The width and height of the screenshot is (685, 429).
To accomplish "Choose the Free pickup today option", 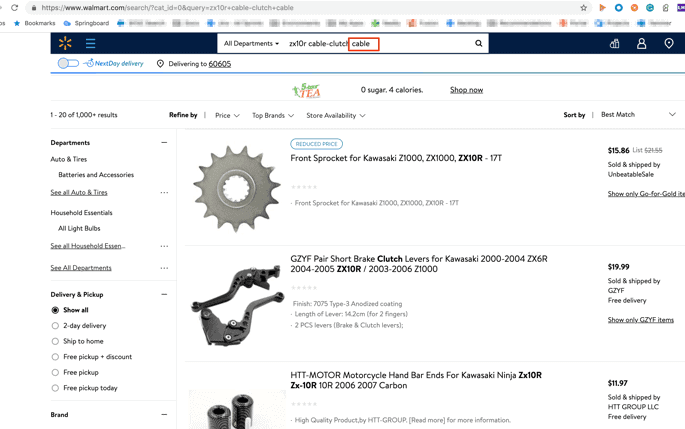I will click(55, 388).
